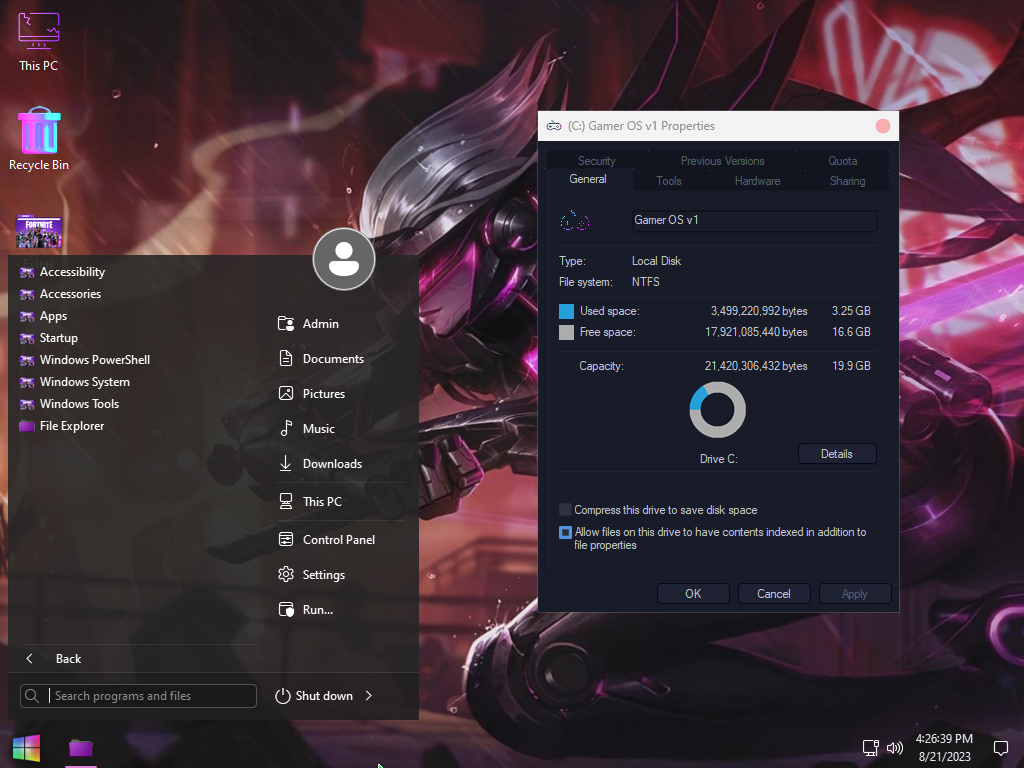Close the Gamer OS v1 Properties dialog
1024x768 pixels.
882,126
